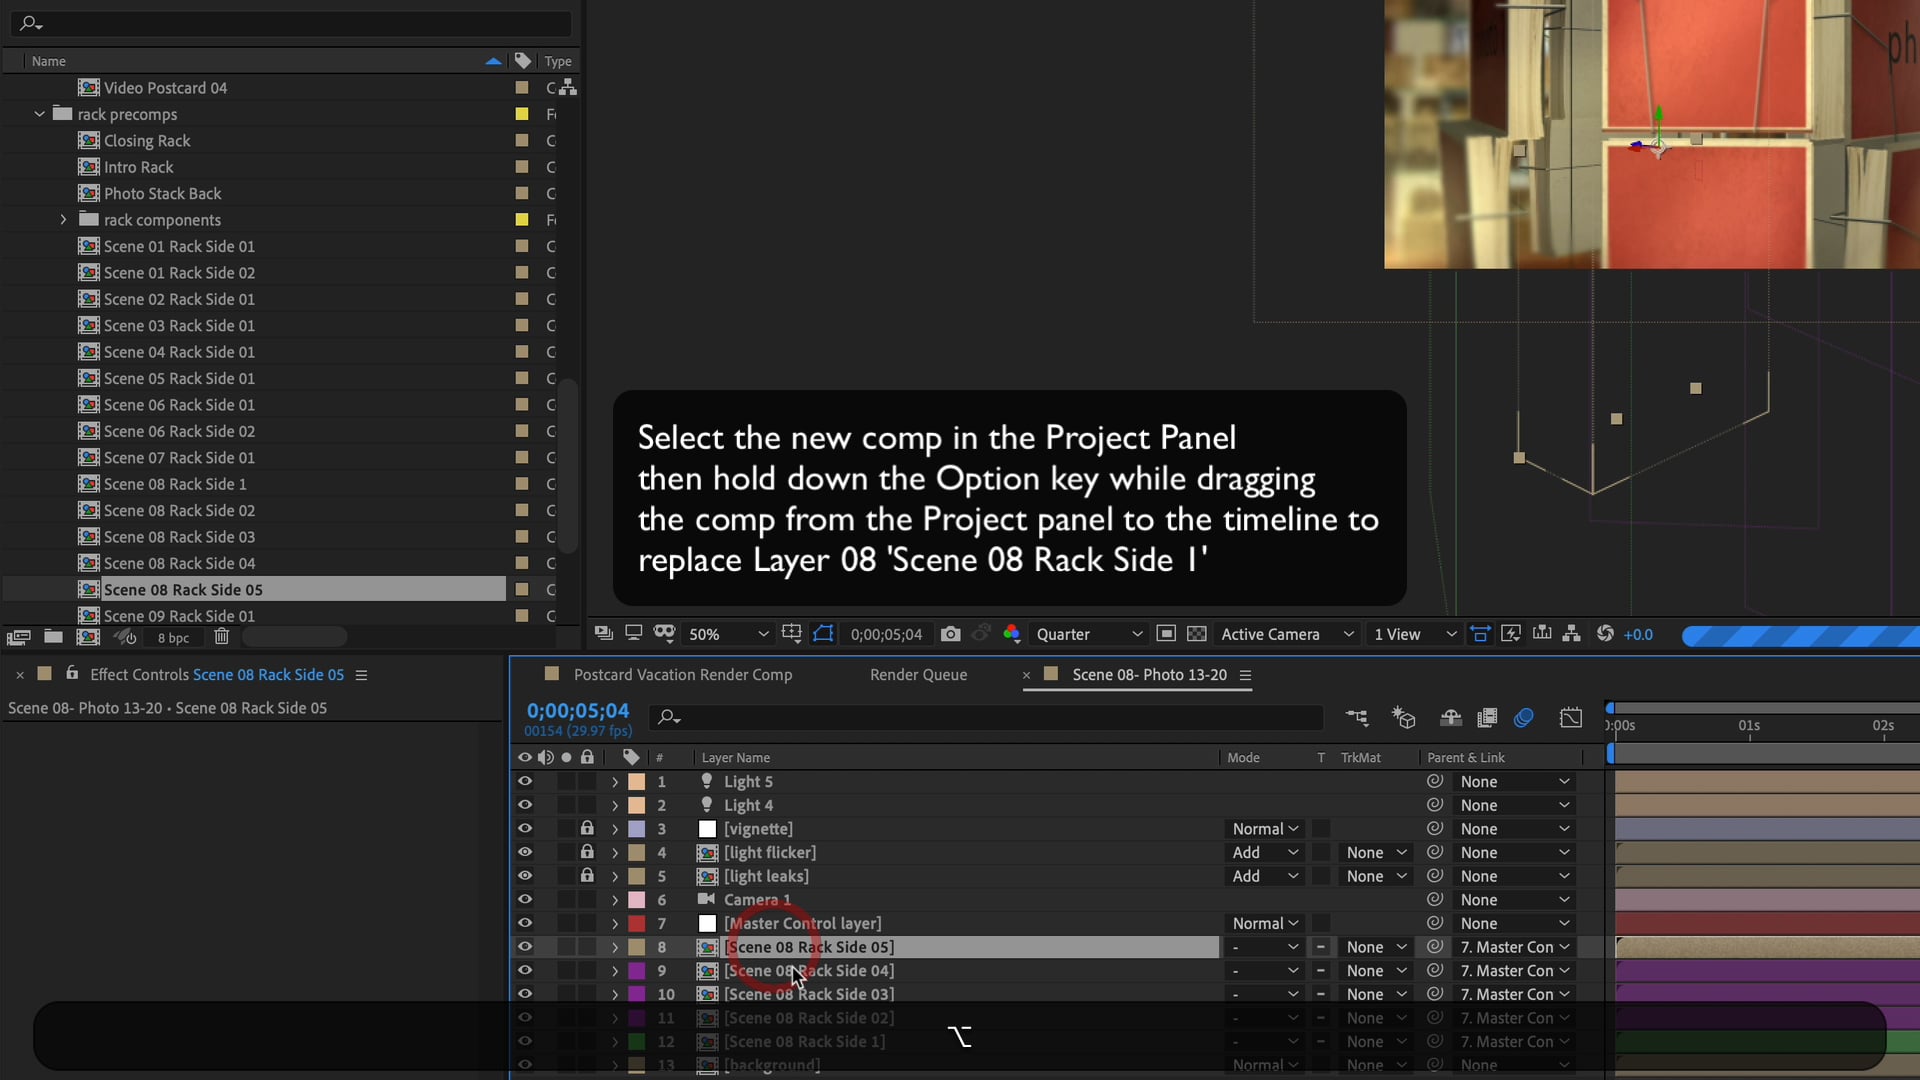Click the 8 bpc color depth button

click(172, 638)
